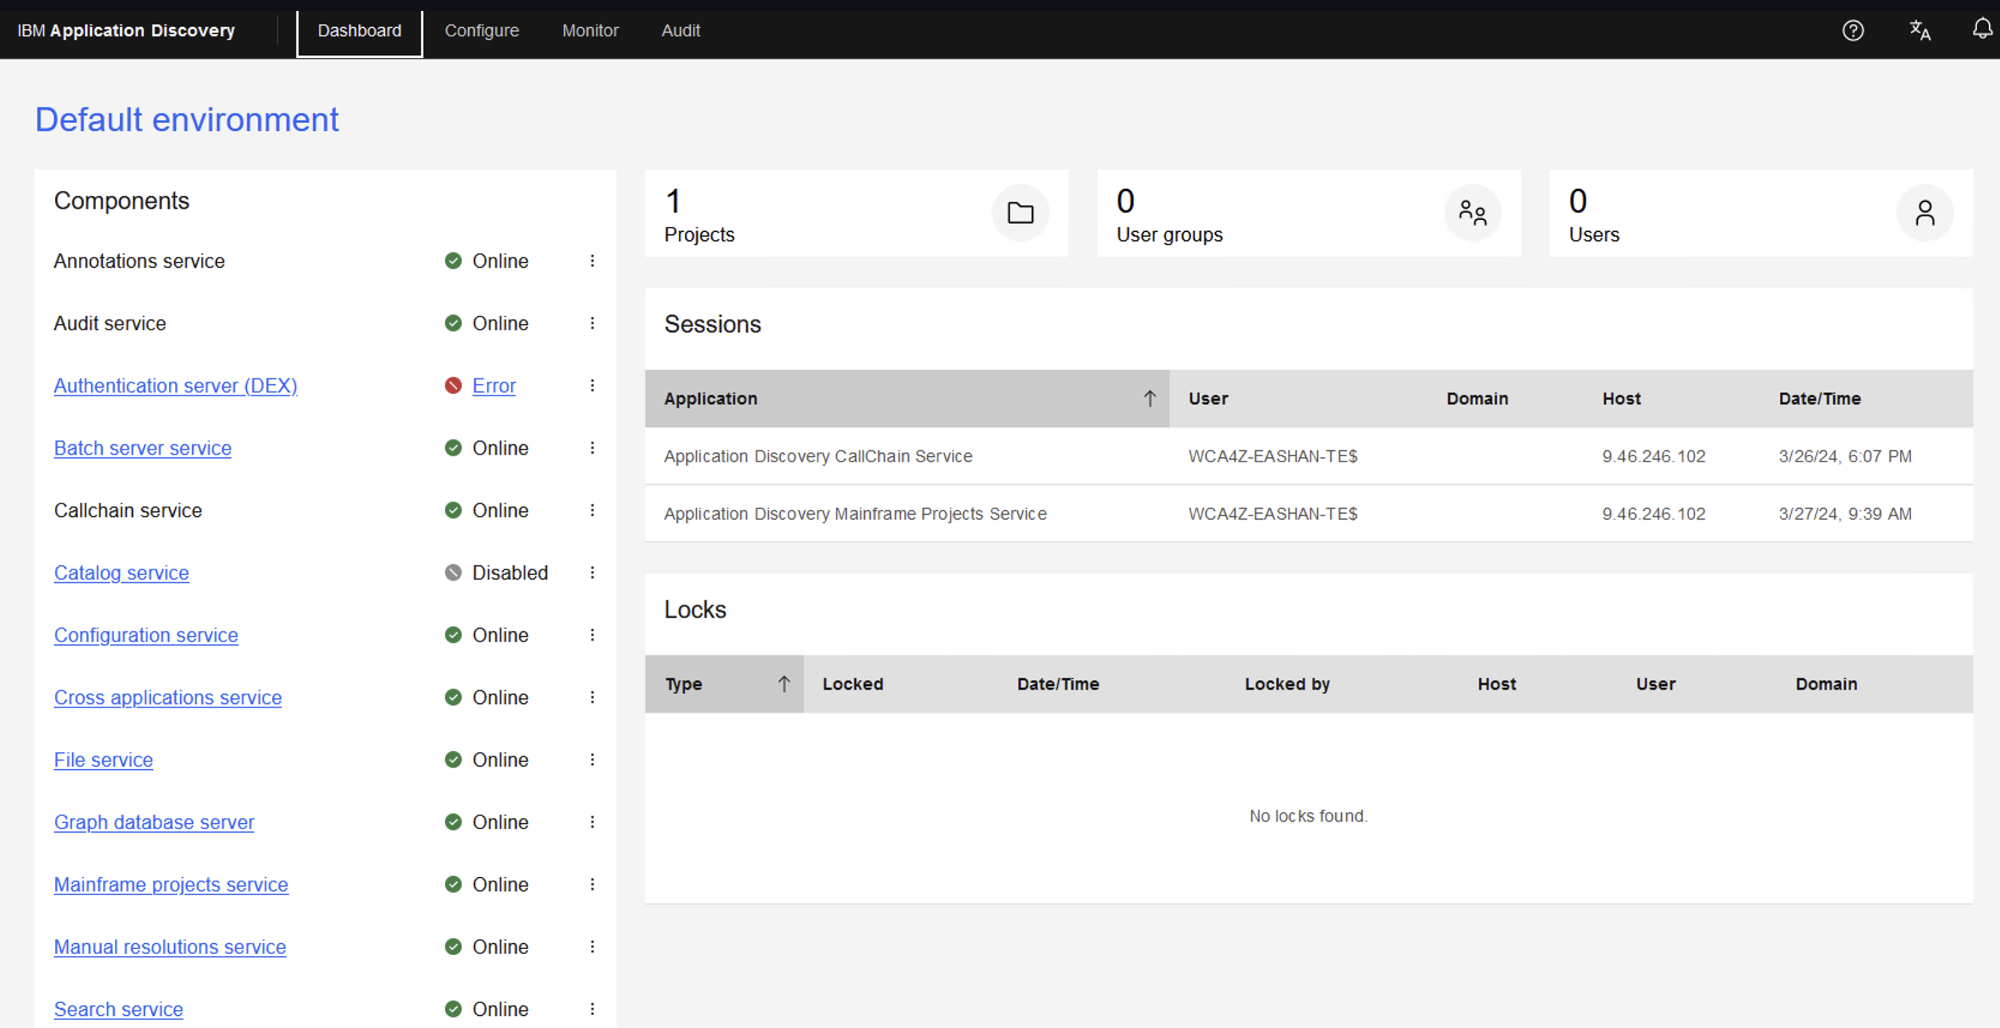Viewport: 2000px width, 1028px height.
Task: Click the green Online status icon for Annotations service
Action: point(453,261)
